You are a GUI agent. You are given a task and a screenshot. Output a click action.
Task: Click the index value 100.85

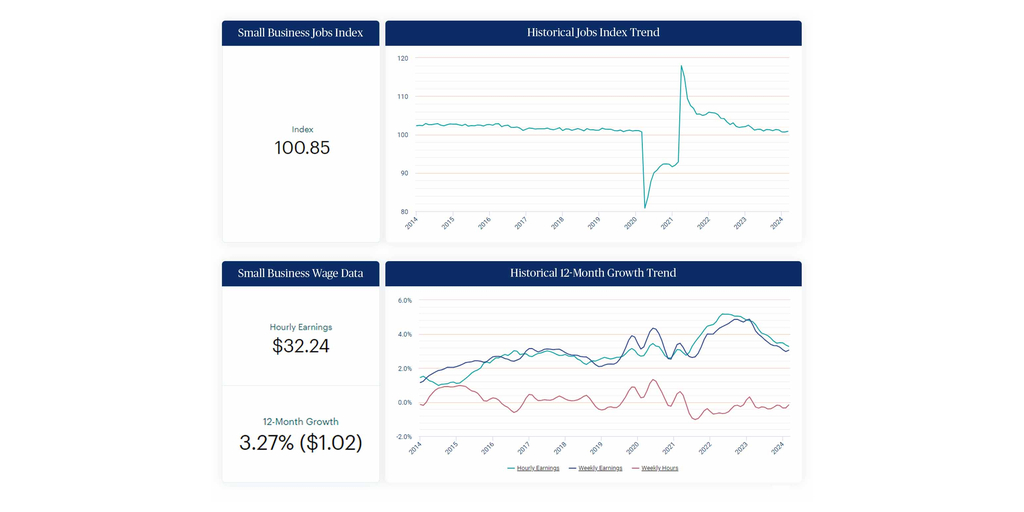coord(302,148)
